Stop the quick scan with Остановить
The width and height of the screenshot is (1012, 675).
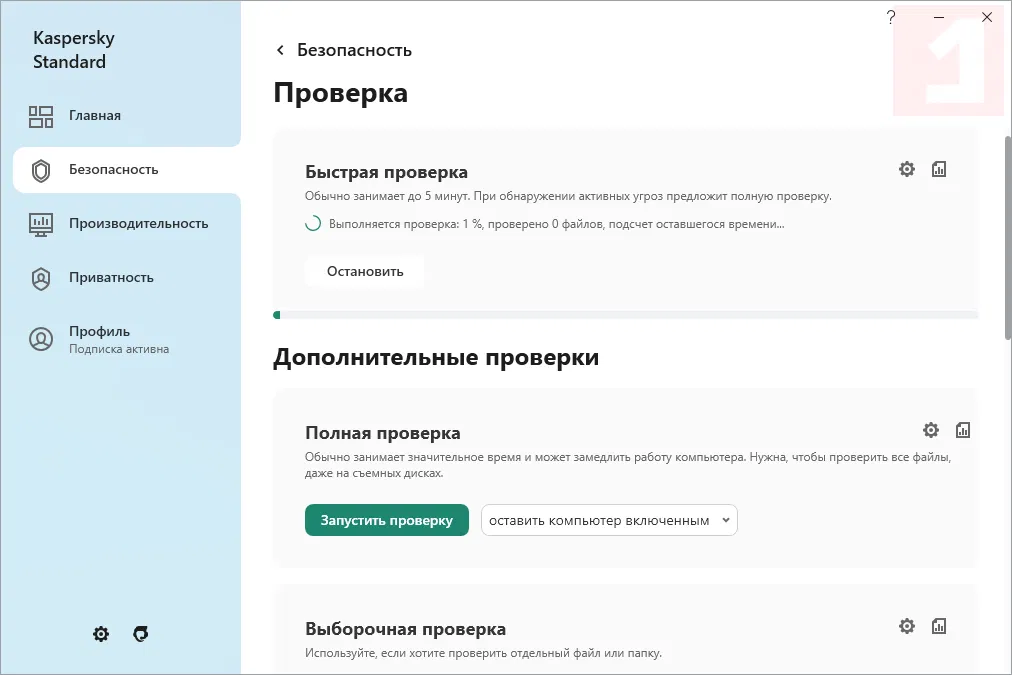pos(365,271)
